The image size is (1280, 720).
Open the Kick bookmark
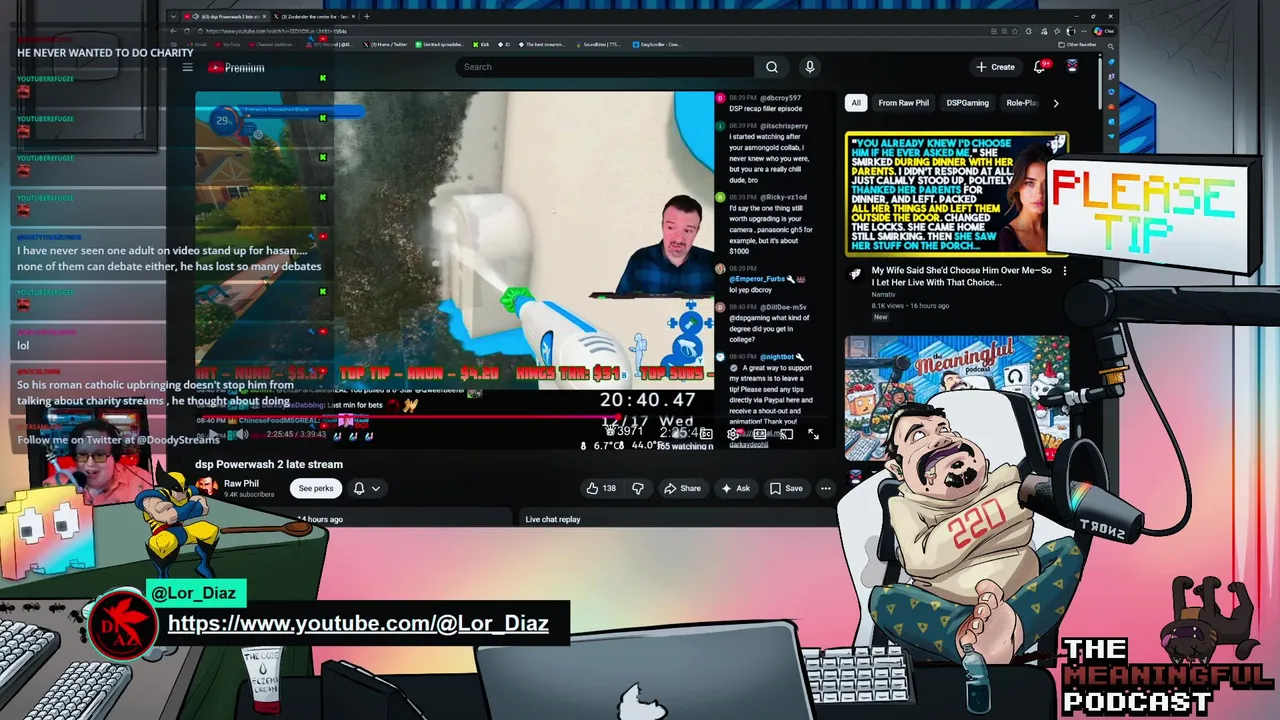pyautogui.click(x=480, y=44)
